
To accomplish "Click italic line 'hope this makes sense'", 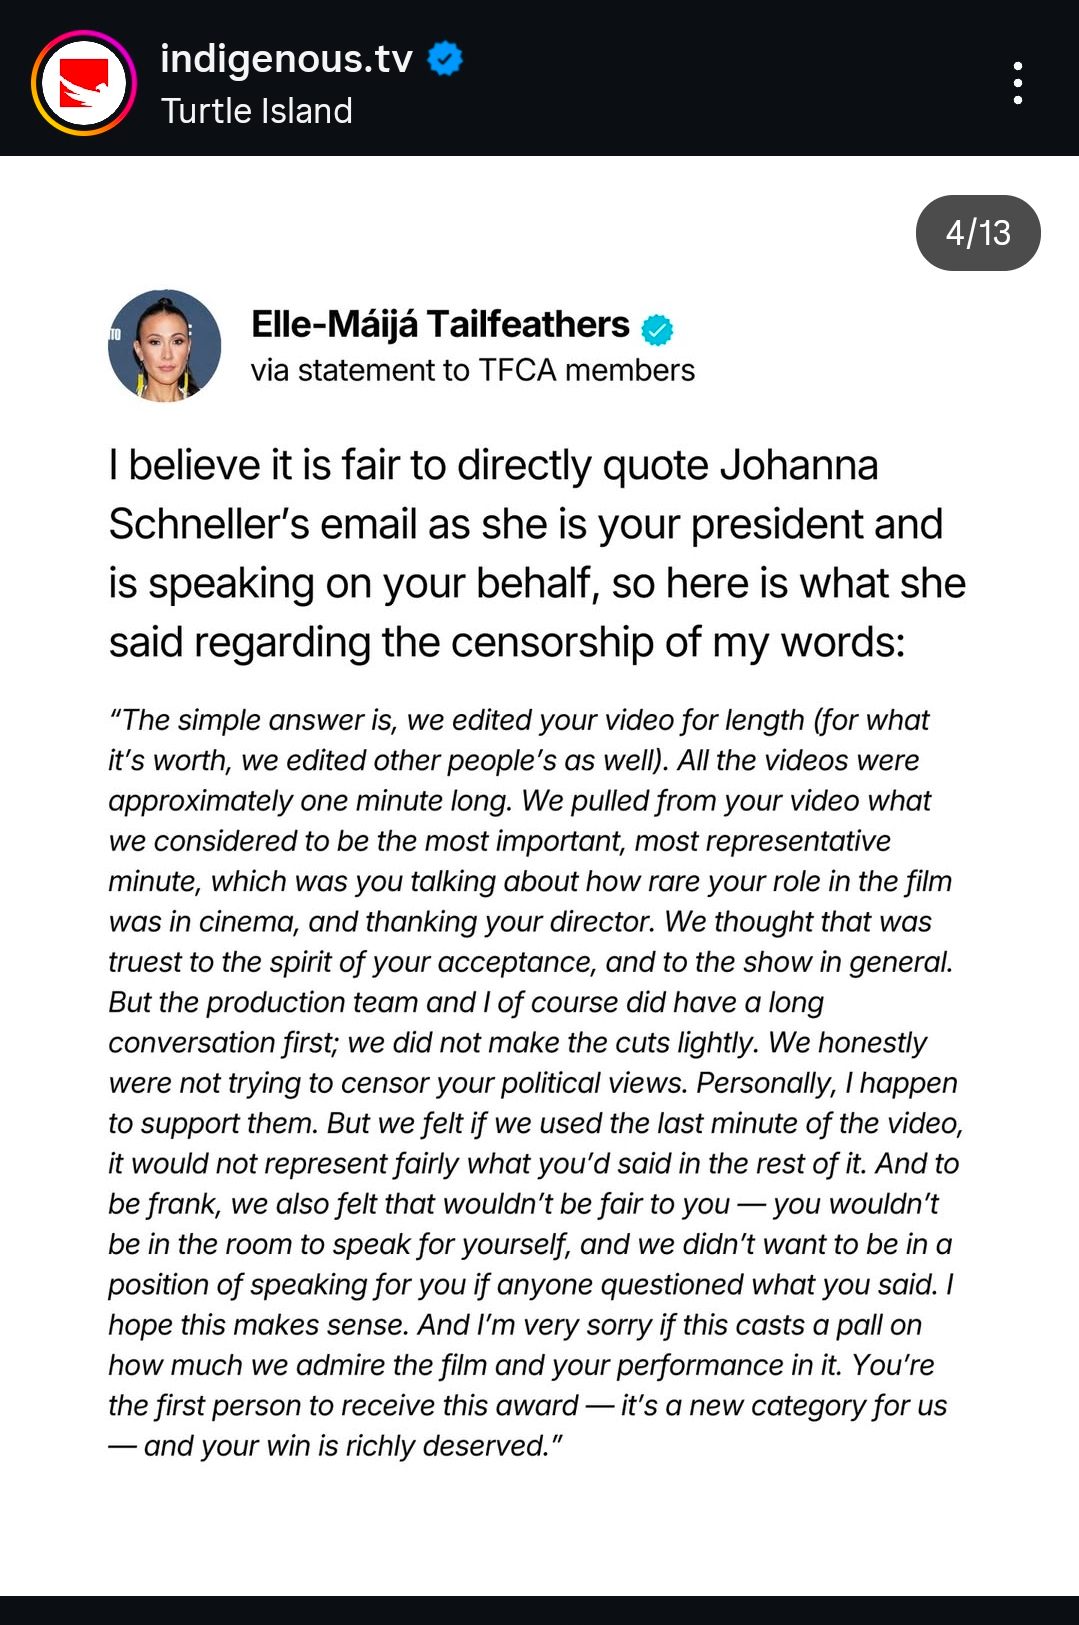I will pyautogui.click(x=515, y=1325).
